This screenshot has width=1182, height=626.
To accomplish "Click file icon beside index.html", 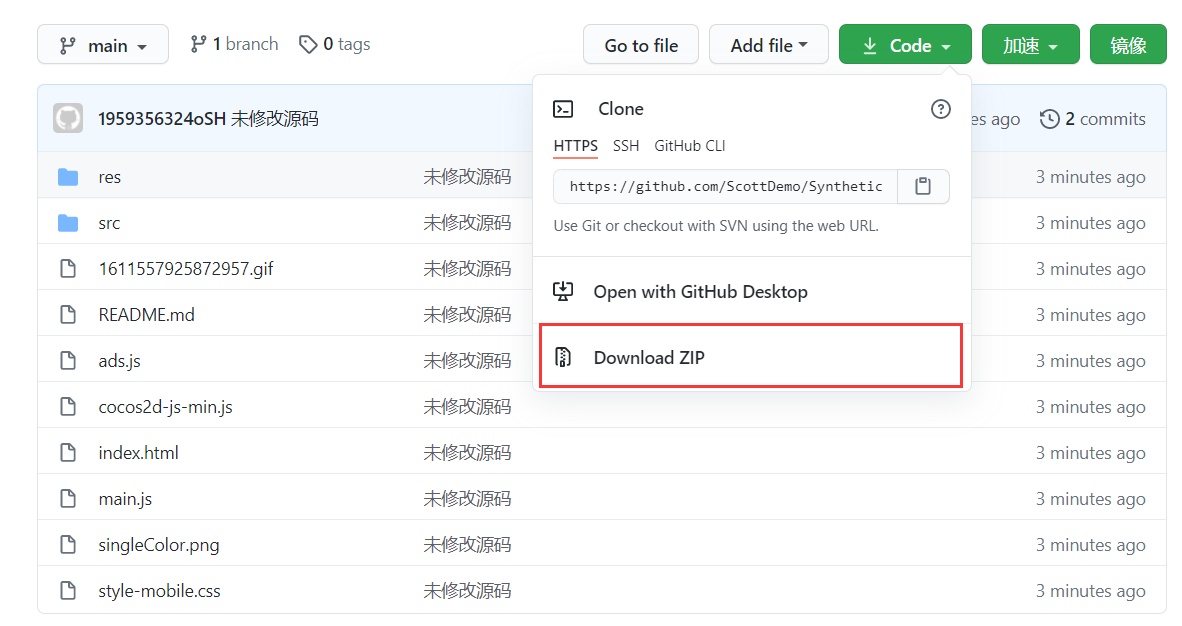I will click(68, 453).
